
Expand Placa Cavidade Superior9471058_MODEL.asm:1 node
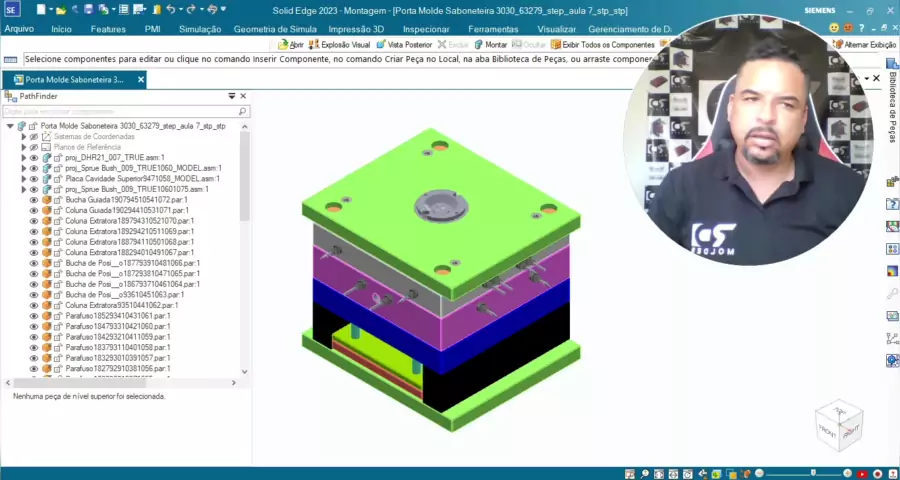24,179
